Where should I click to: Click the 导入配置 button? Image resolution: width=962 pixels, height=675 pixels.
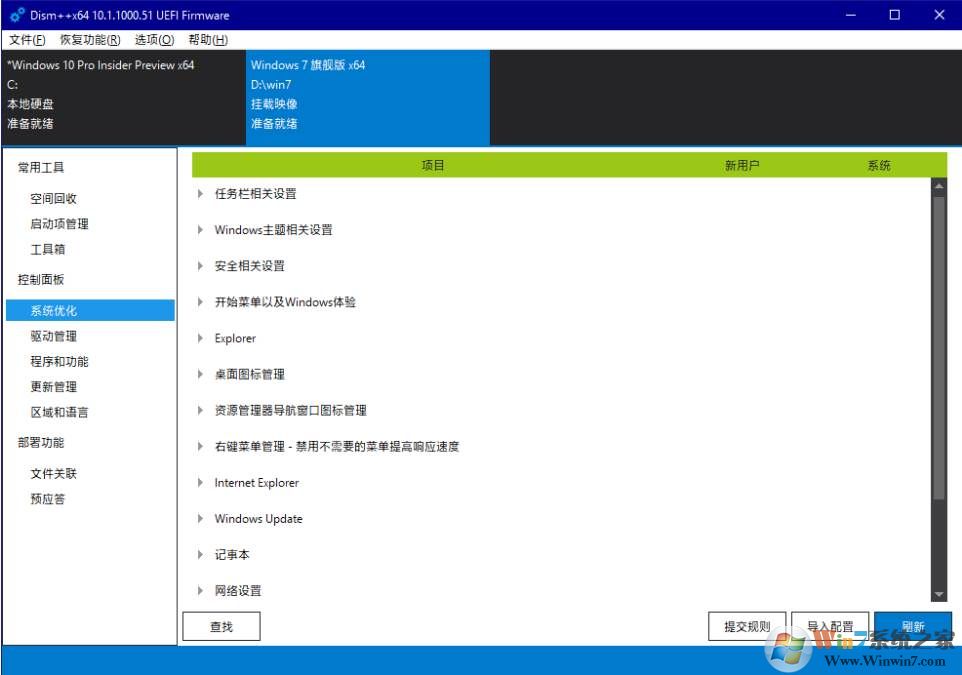(x=830, y=627)
